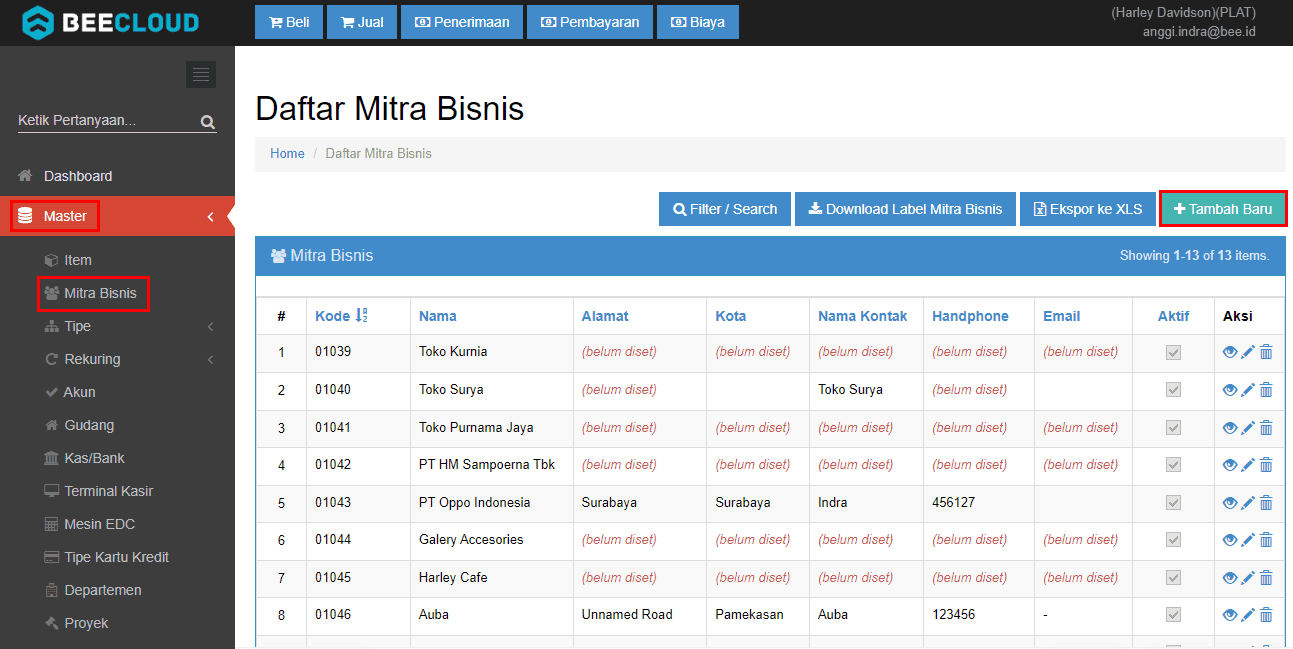Click the hamburger menu icon in sidebar
Image resolution: width=1293 pixels, height=649 pixels.
201,75
